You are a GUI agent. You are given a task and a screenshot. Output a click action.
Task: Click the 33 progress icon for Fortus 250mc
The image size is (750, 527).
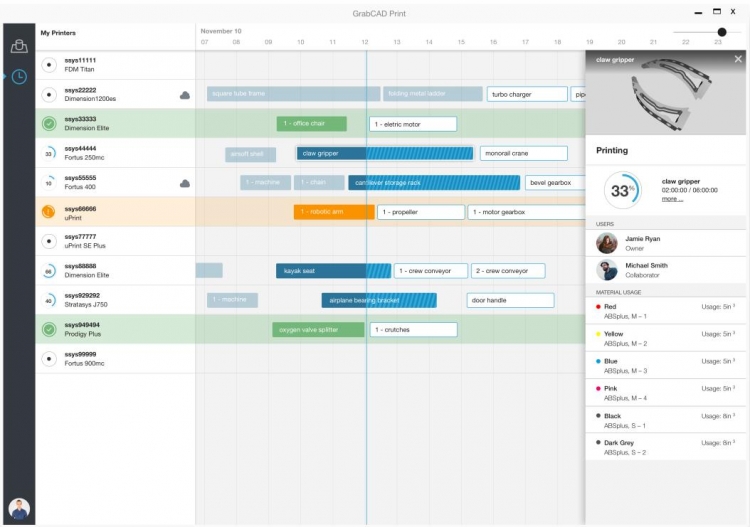[49, 154]
